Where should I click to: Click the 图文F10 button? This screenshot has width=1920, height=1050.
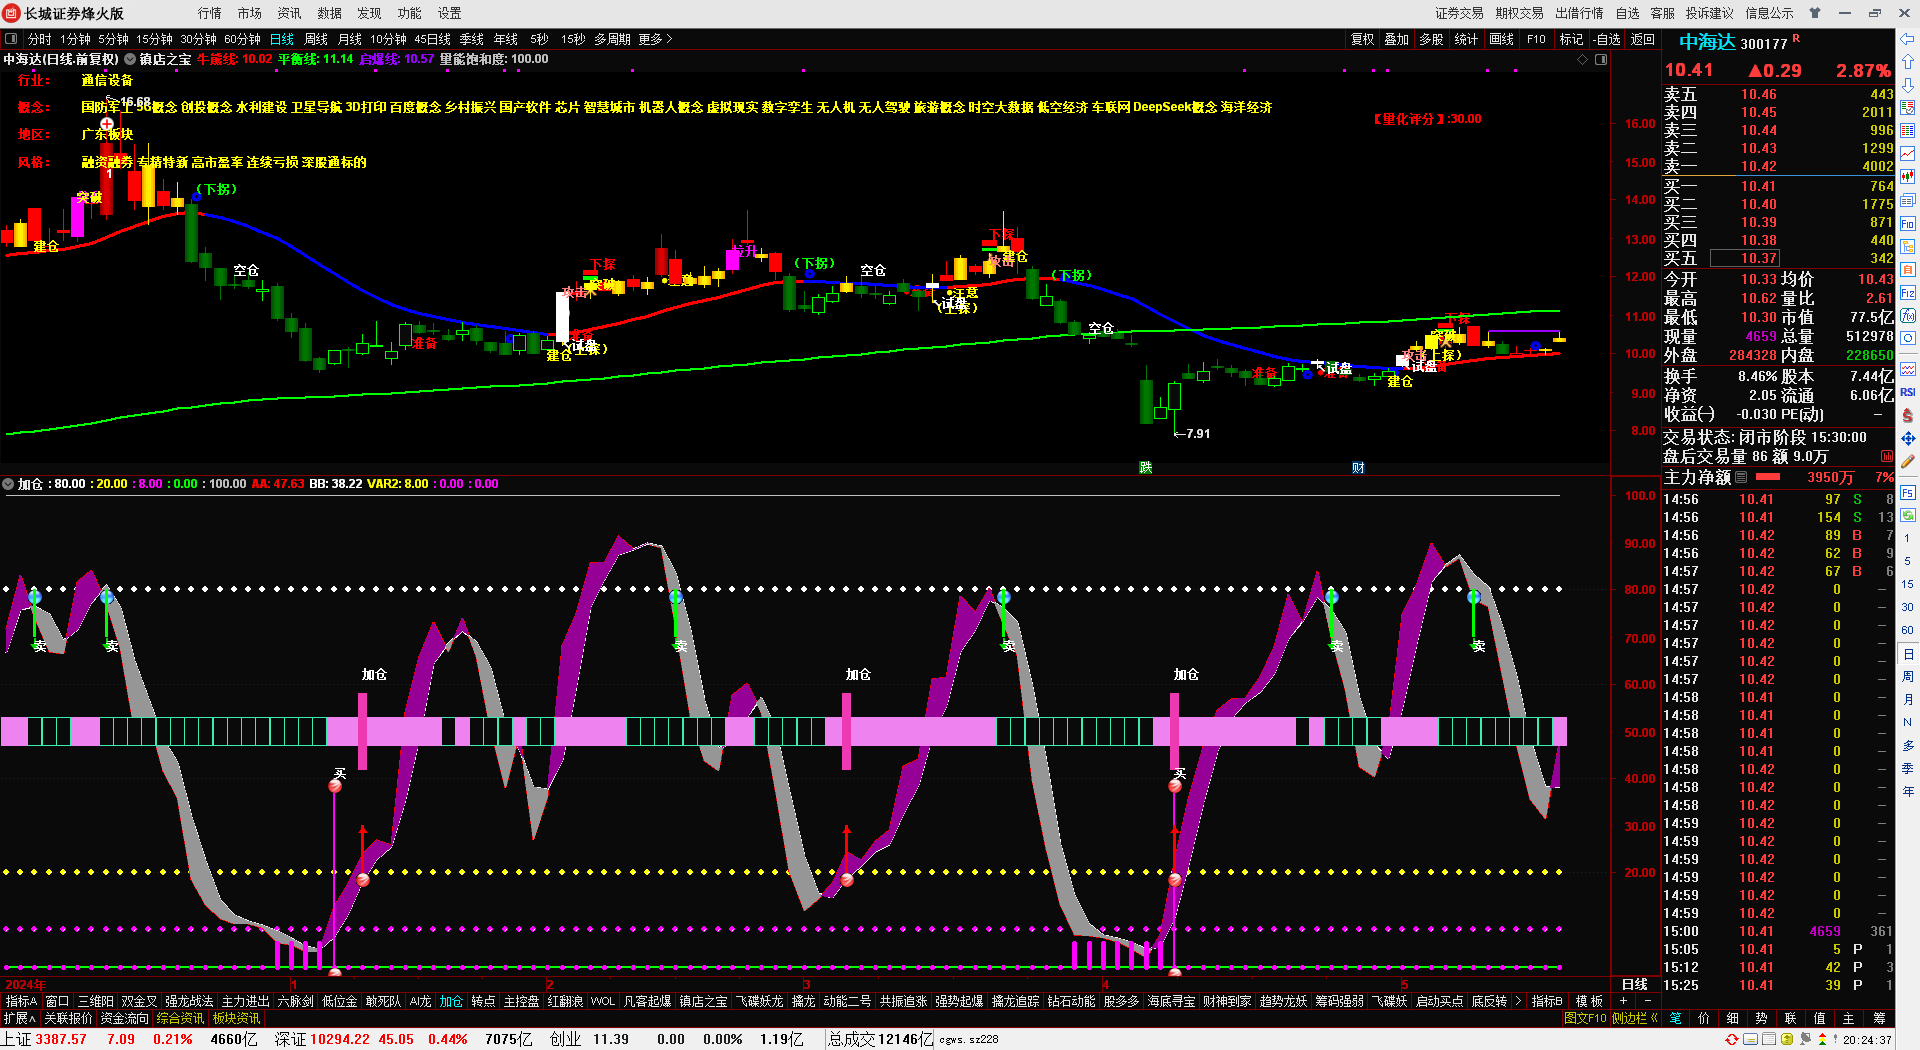[1585, 1018]
